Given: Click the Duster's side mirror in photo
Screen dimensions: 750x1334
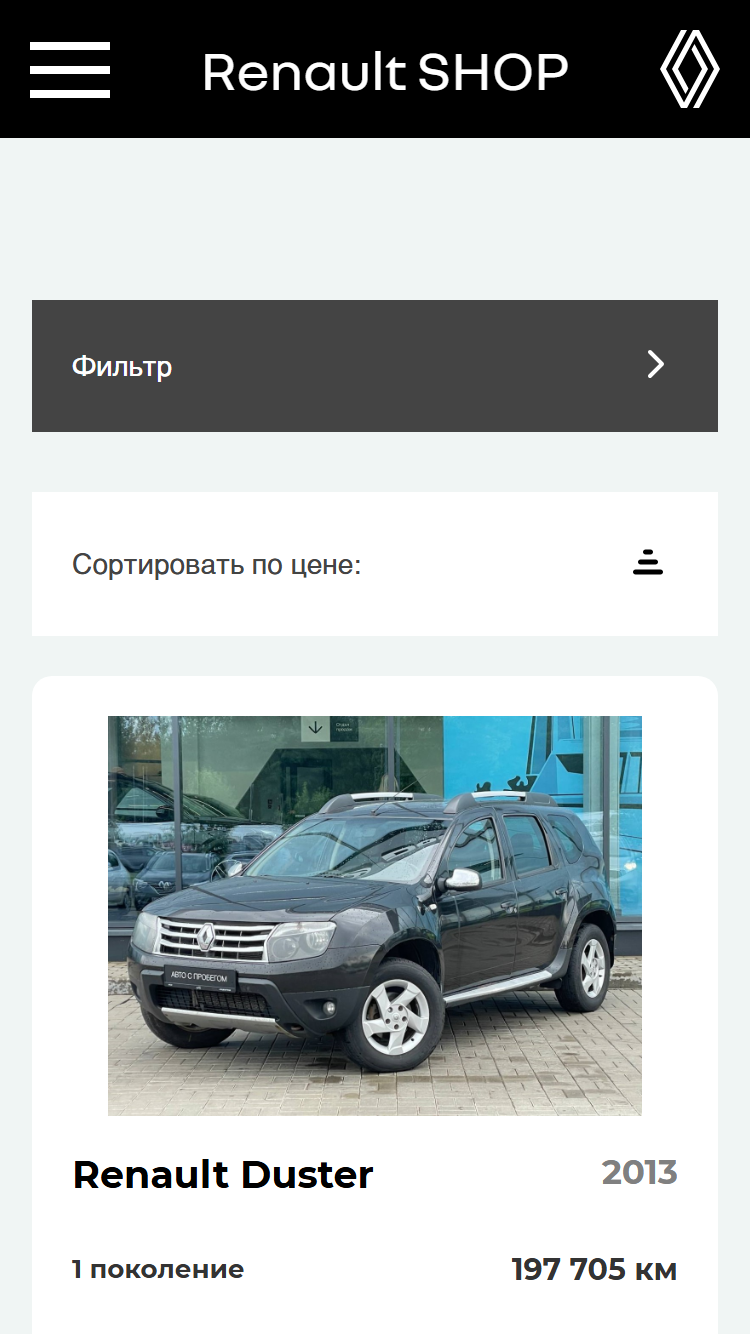Looking at the screenshot, I should click(462, 879).
